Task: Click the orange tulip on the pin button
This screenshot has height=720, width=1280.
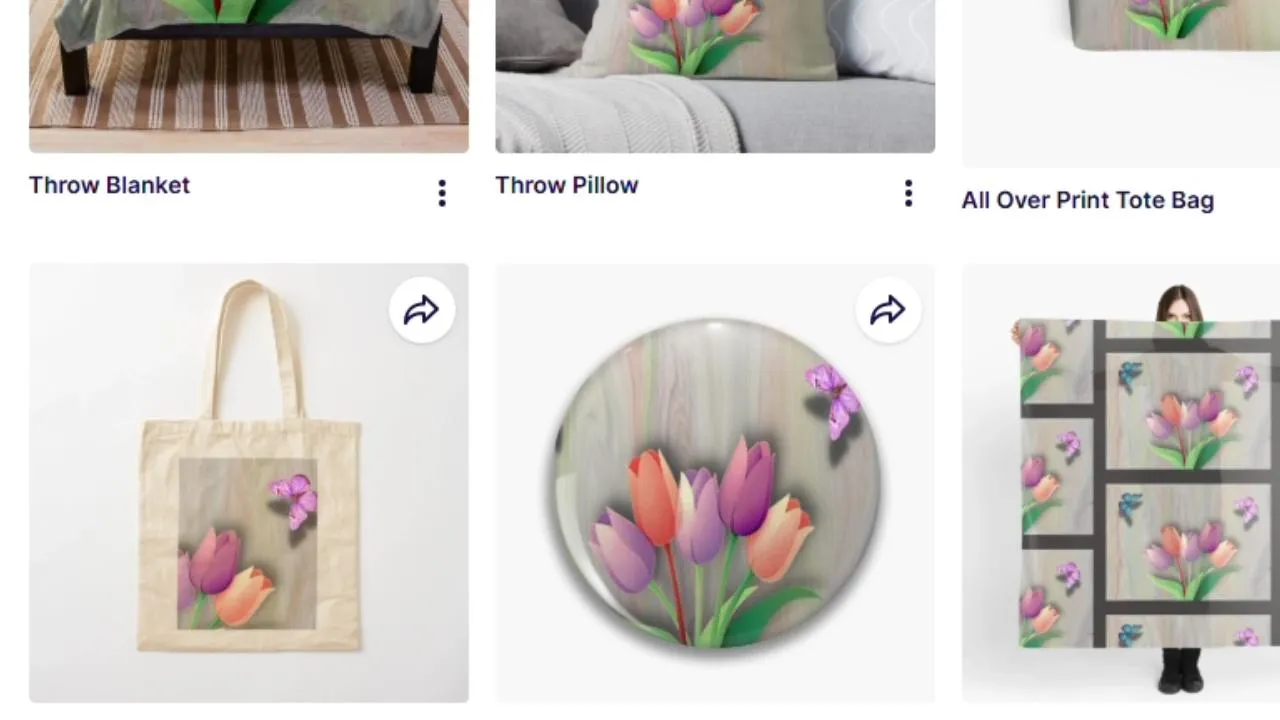Action: pyautogui.click(x=654, y=497)
